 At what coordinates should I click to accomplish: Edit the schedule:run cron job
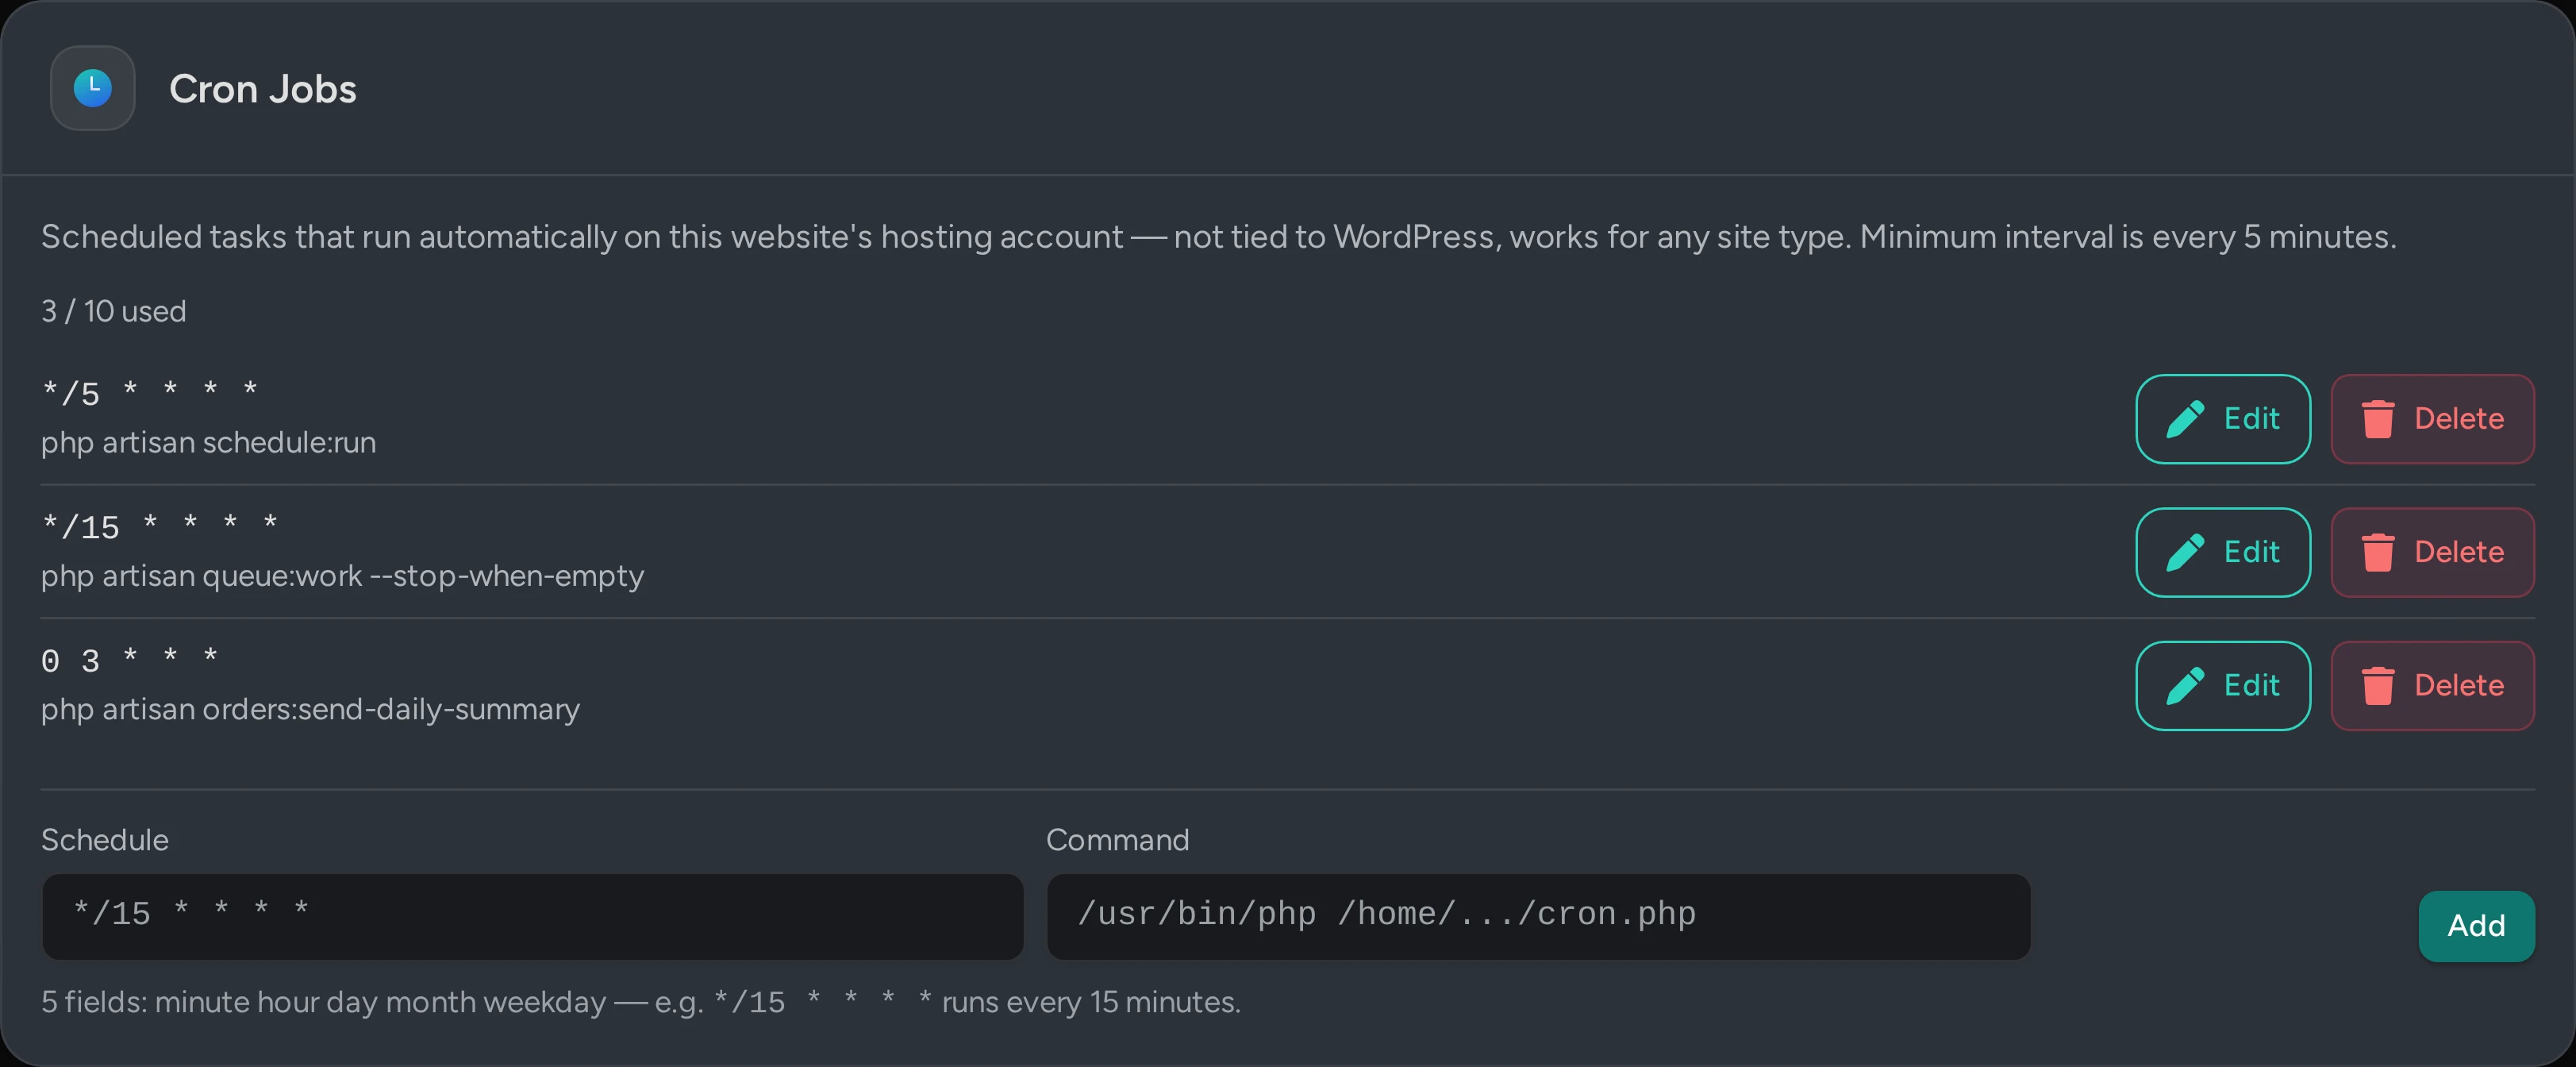point(2223,418)
